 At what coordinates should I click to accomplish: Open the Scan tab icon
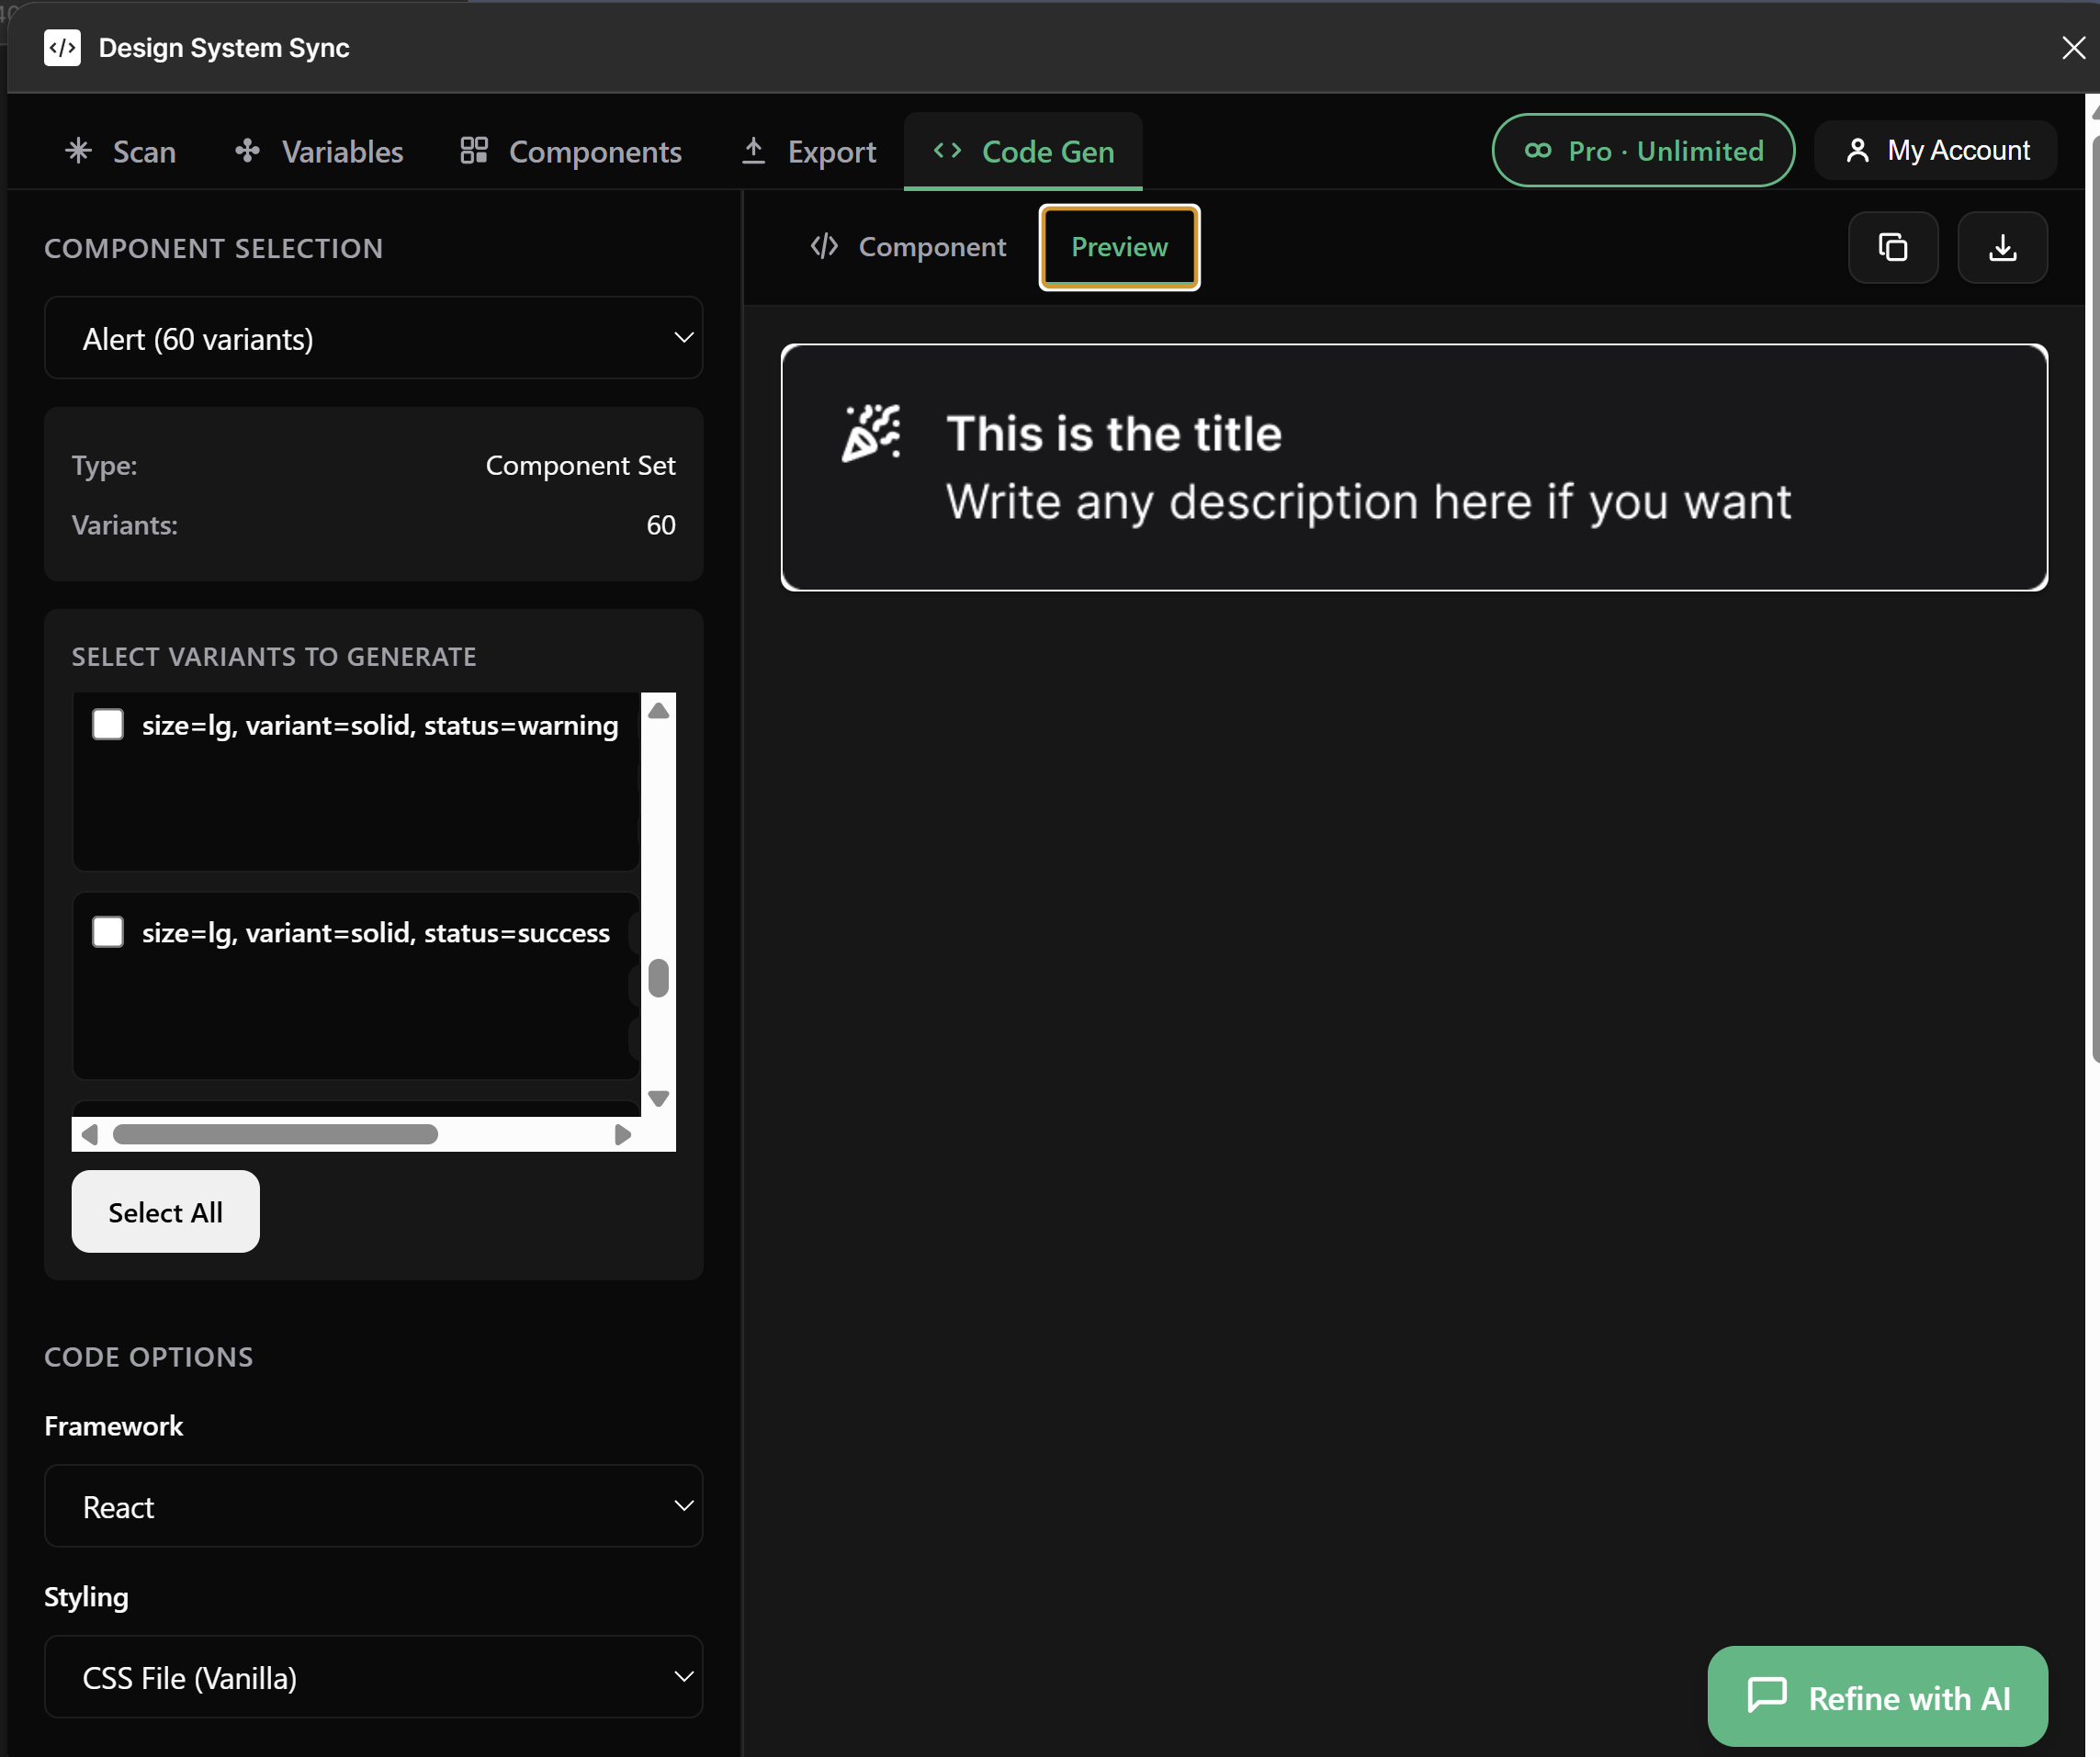(x=79, y=151)
